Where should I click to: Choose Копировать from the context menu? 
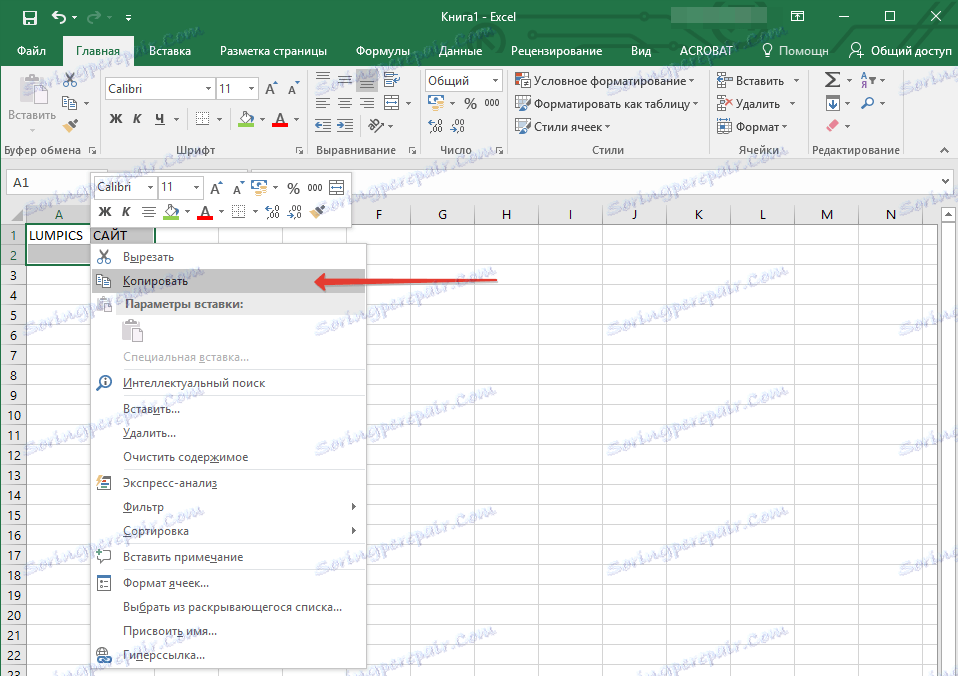155,281
